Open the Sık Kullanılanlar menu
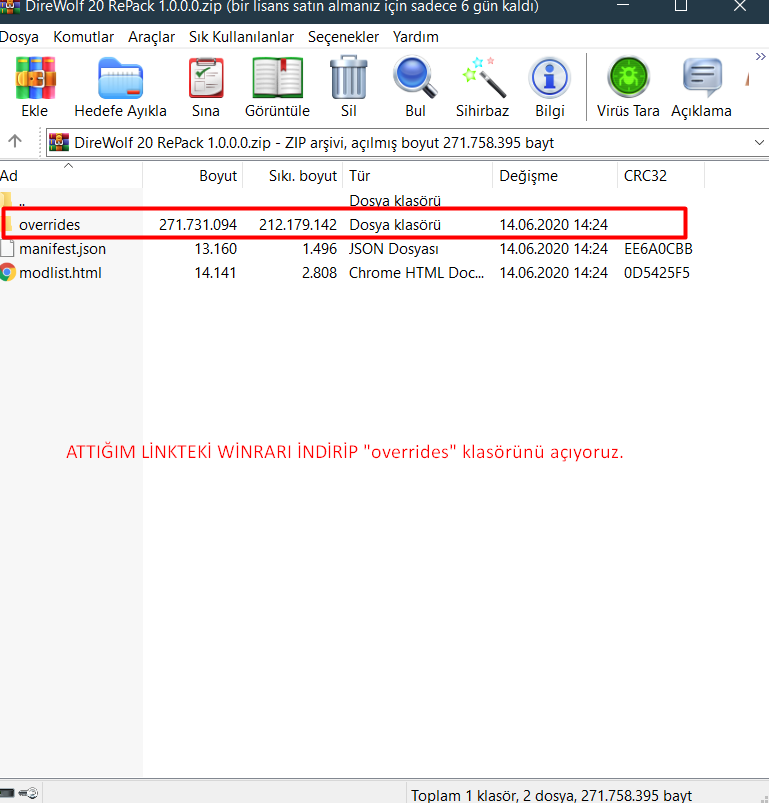Viewport: 769px width, 803px height. click(x=241, y=37)
